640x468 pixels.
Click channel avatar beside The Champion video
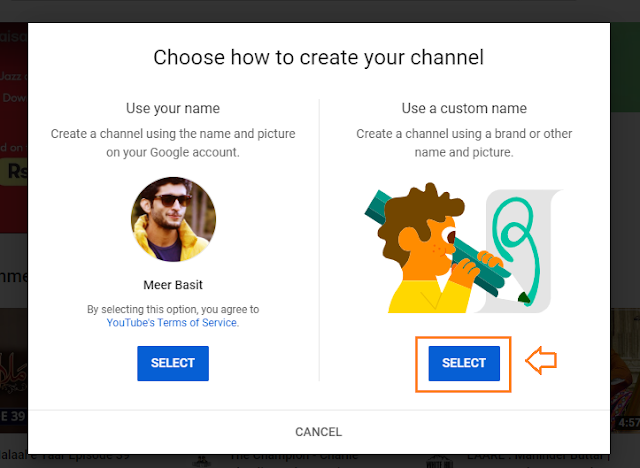[202, 461]
